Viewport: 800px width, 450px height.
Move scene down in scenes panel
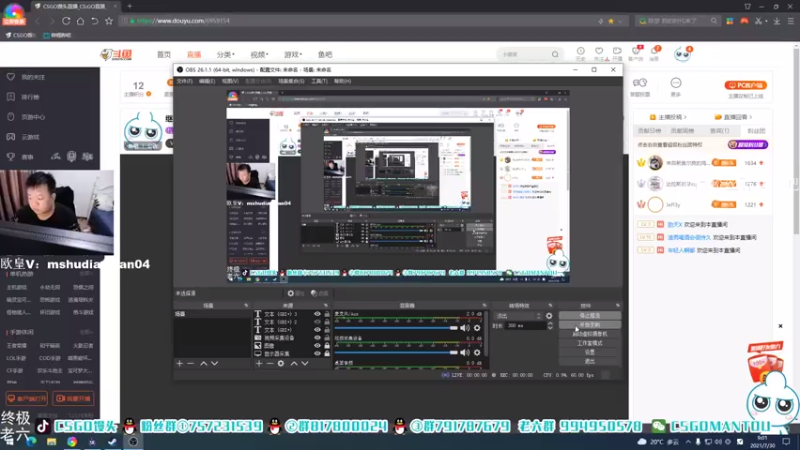click(214, 363)
